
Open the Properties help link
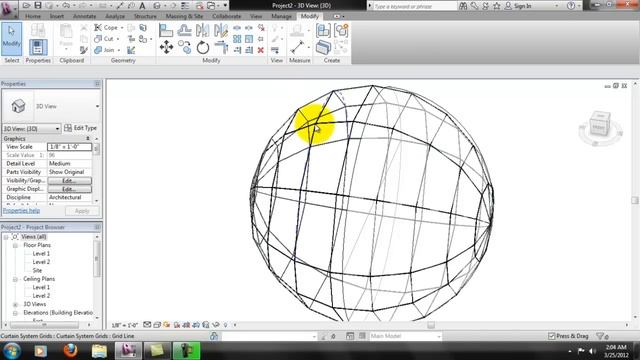[x=21, y=211]
